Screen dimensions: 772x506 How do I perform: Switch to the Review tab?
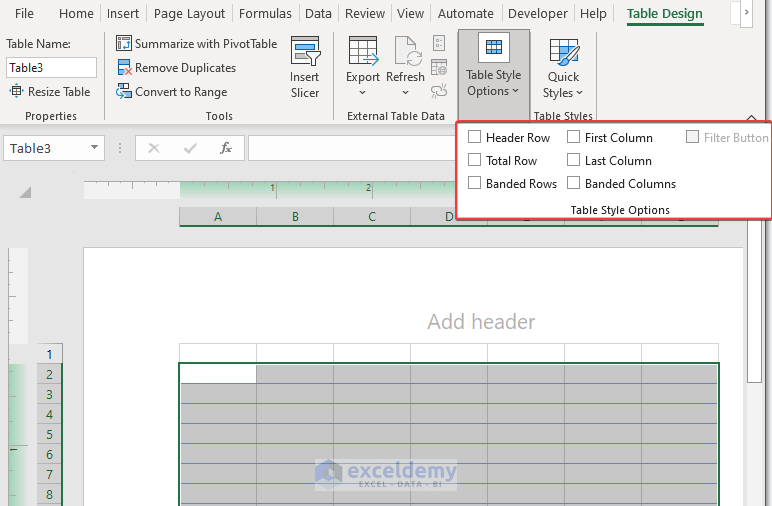click(x=365, y=13)
